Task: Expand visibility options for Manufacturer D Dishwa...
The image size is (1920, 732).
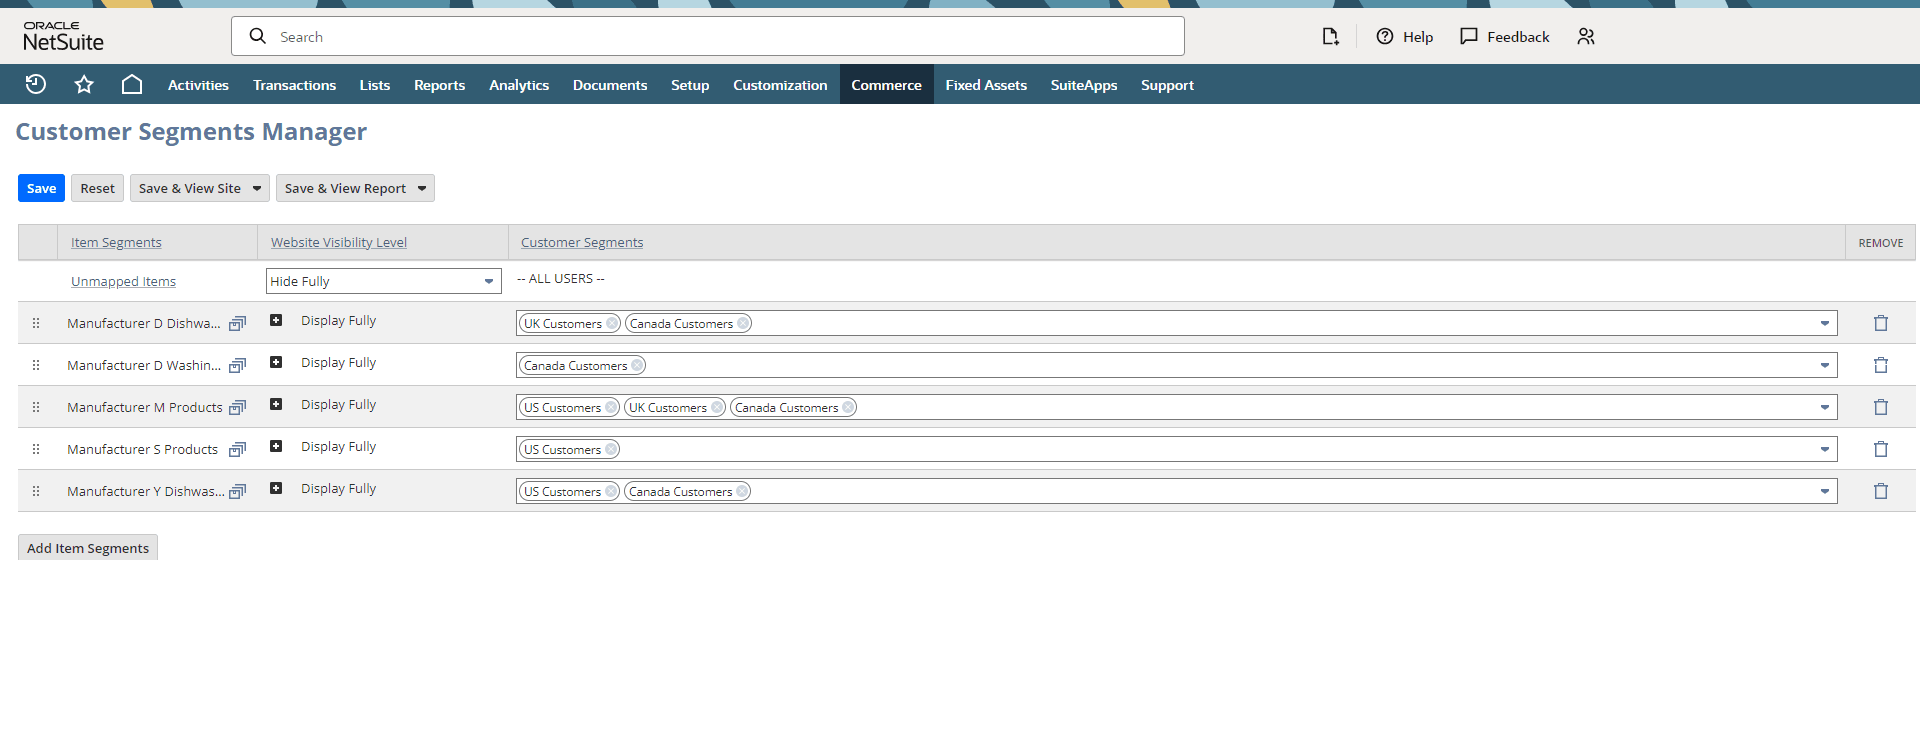Action: click(x=276, y=320)
